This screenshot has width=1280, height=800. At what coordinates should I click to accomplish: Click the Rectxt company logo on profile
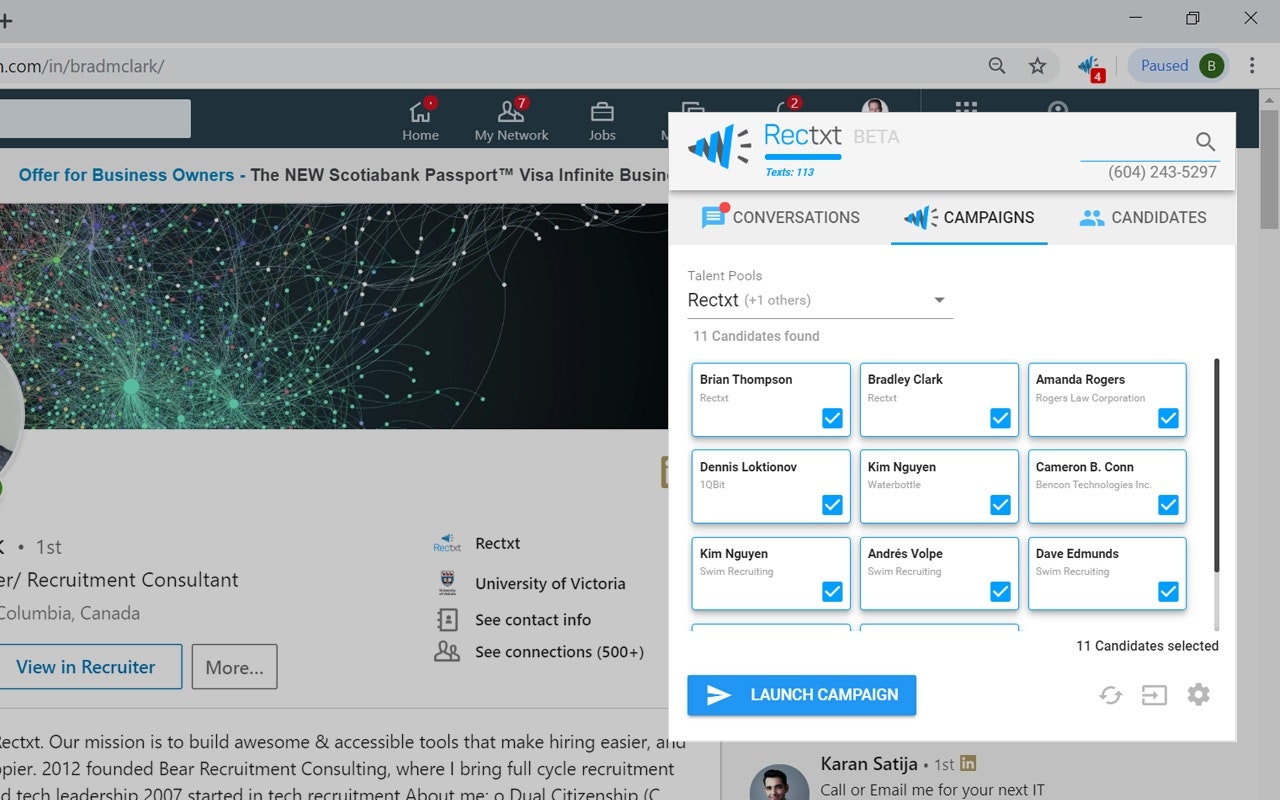(x=447, y=543)
